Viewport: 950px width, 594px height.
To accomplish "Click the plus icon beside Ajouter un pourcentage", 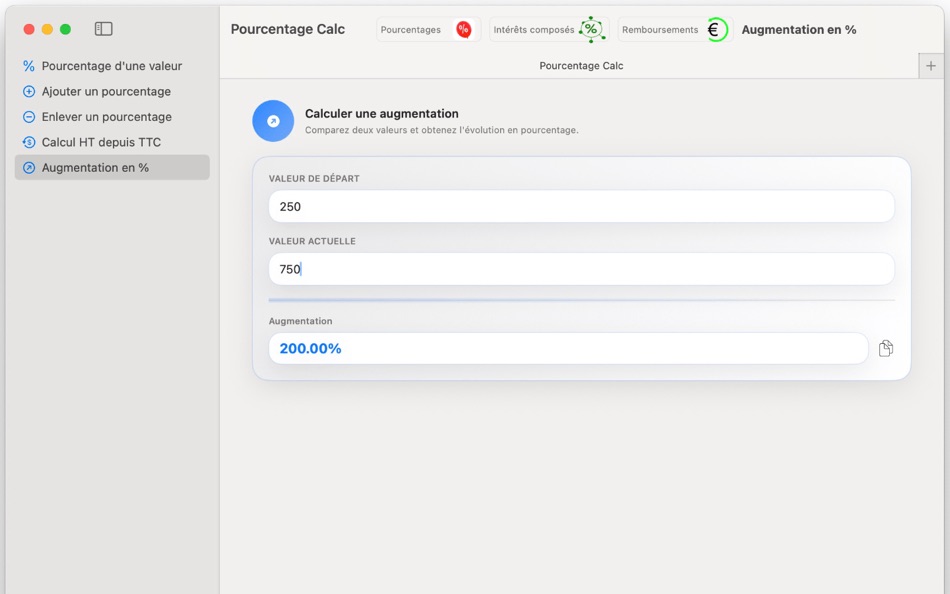I will (27, 91).
